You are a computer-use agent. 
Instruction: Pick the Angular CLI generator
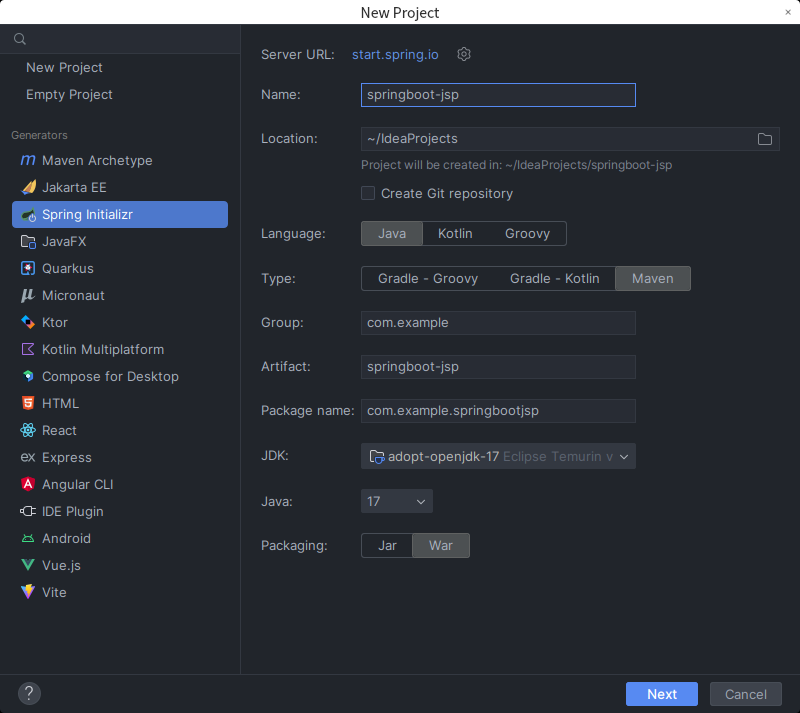tap(77, 485)
